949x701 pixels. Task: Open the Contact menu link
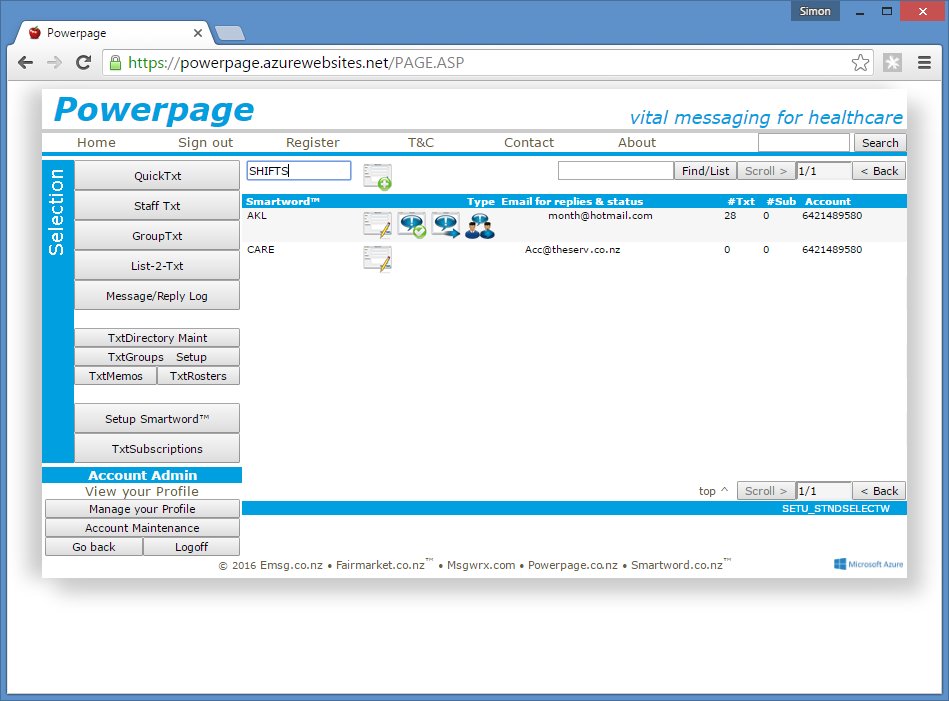click(528, 143)
